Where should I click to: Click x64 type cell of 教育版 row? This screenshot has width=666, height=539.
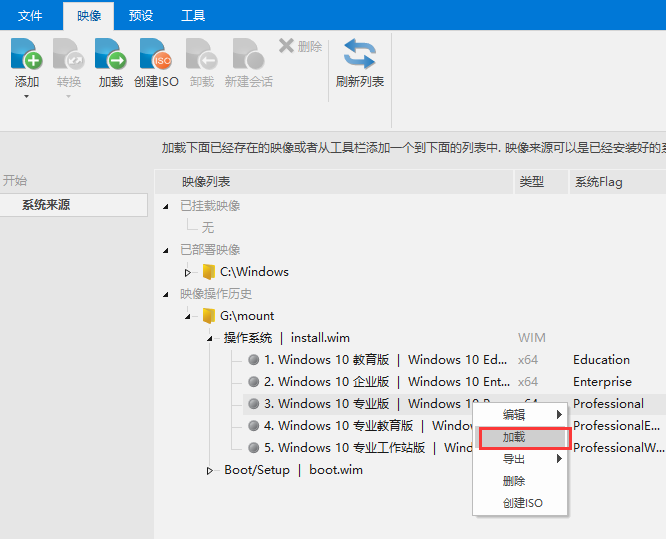528,360
